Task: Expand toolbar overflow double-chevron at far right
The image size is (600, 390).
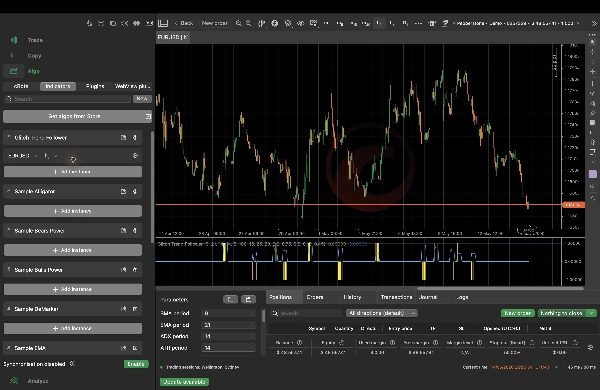Action: pyautogui.click(x=594, y=23)
